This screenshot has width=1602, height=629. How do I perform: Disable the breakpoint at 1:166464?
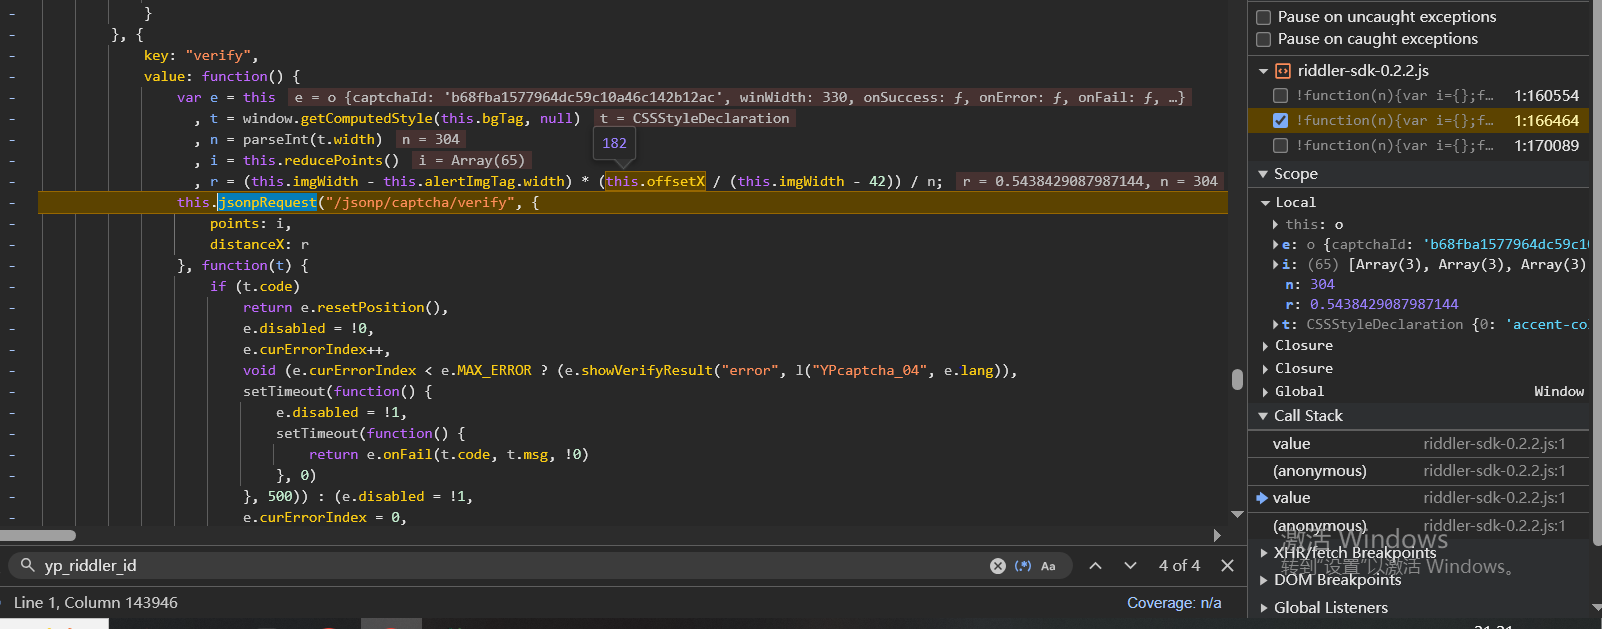click(1280, 120)
